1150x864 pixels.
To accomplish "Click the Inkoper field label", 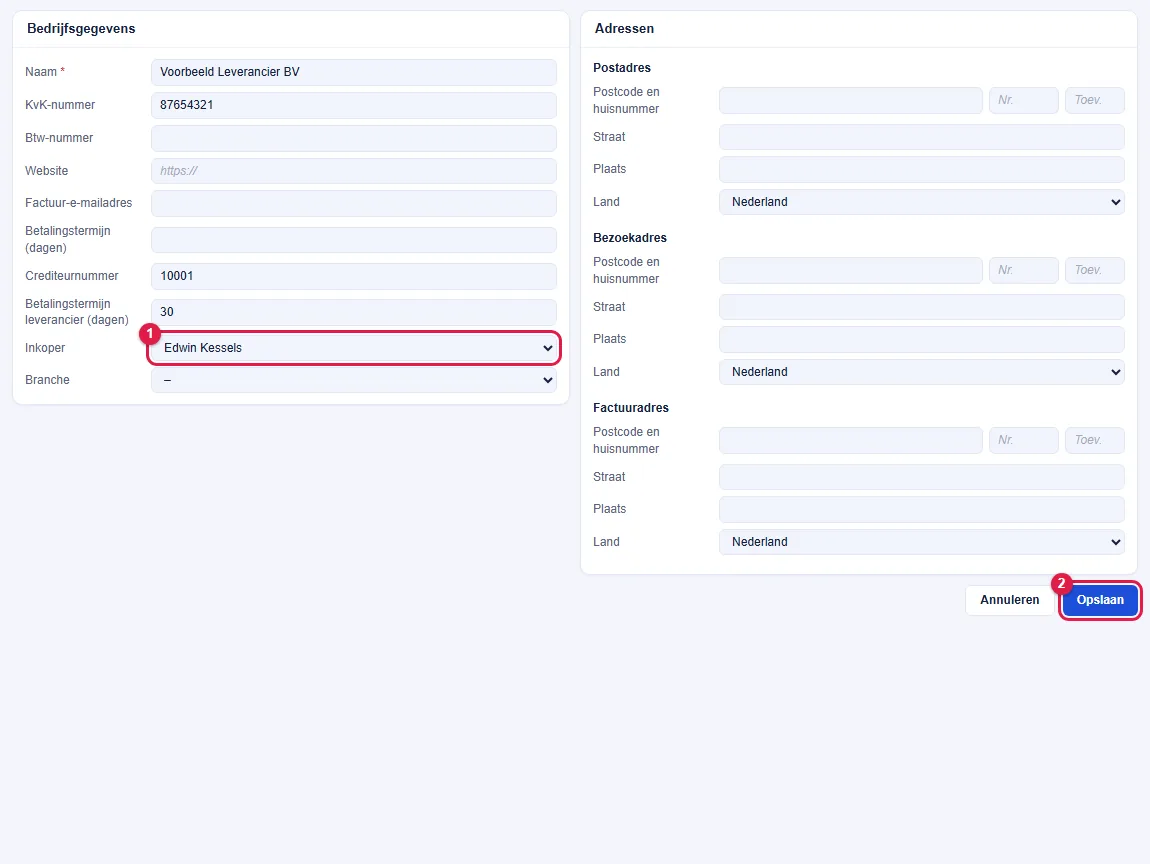I will click(x=45, y=348).
